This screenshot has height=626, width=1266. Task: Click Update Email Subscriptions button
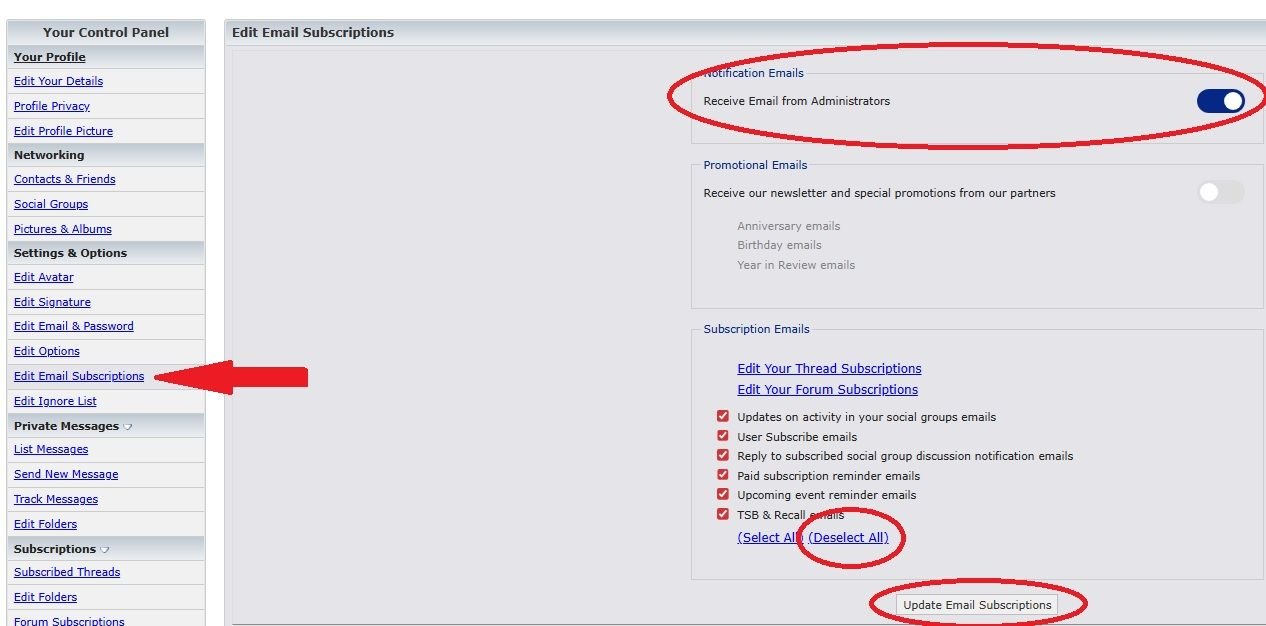click(x=977, y=605)
